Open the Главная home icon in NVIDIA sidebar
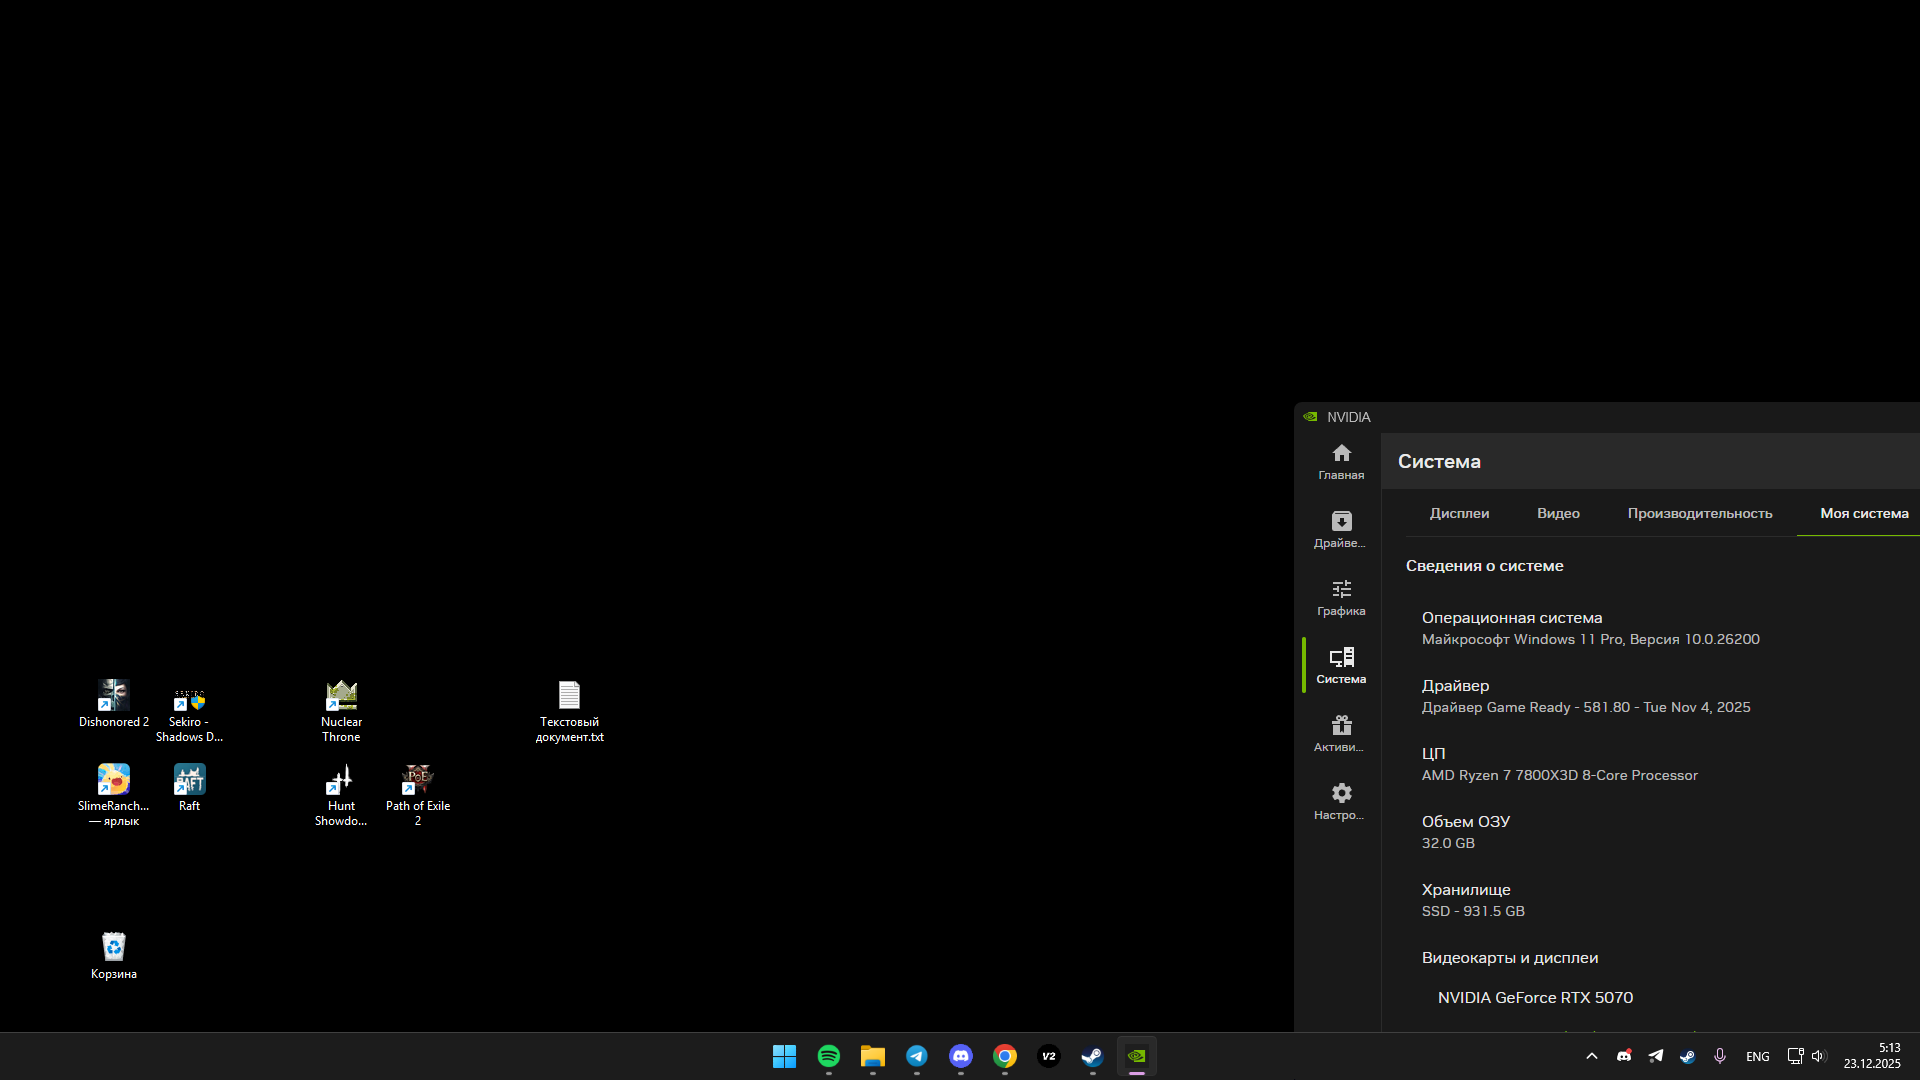Screen dimensions: 1920x1080 point(1341,461)
